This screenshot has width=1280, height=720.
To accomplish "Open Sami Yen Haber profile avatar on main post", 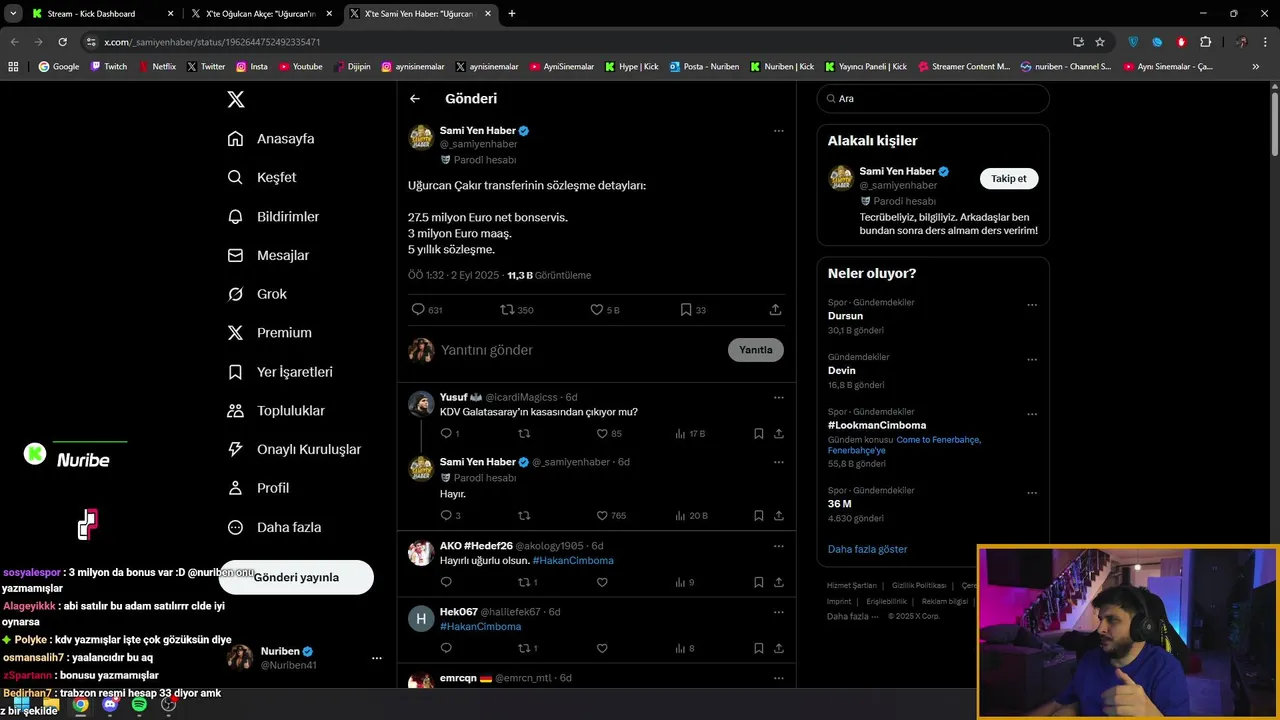I will pos(421,138).
